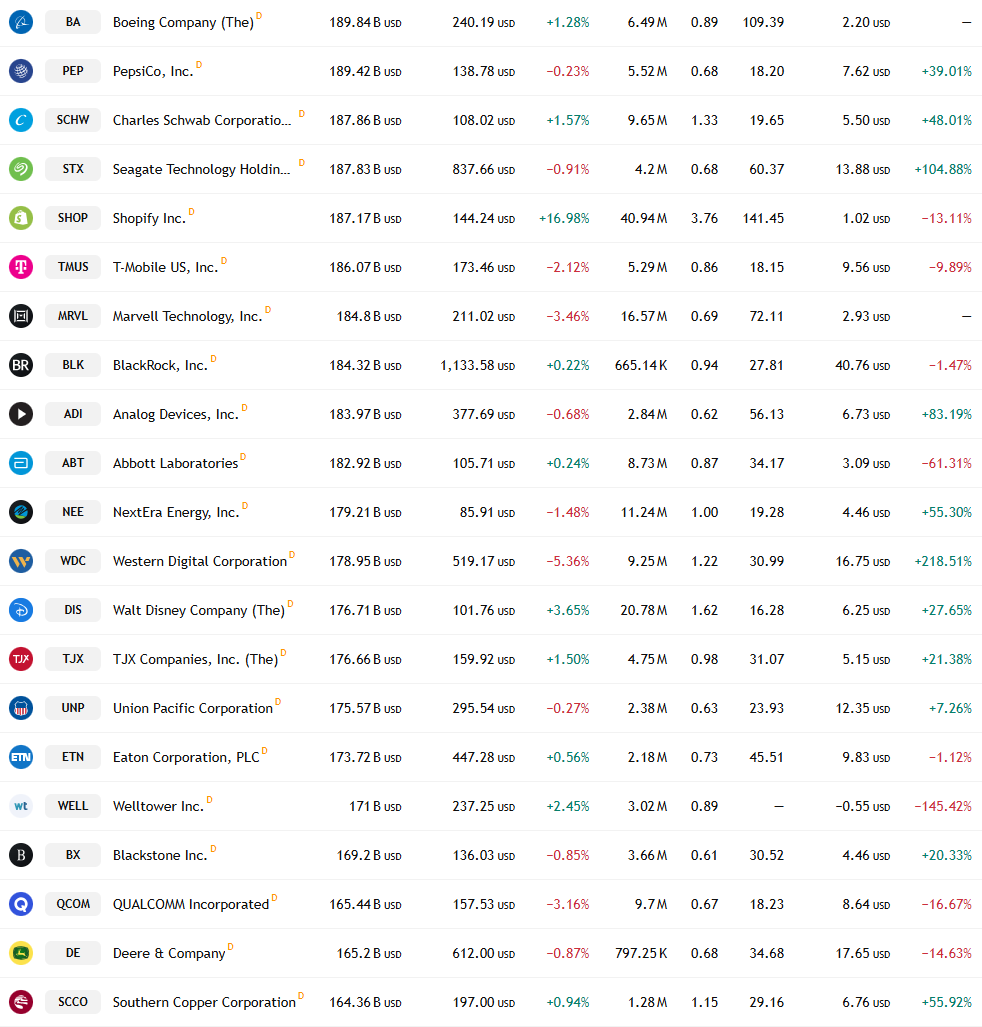Screen dimensions: 982x1027
Task: Click QUALCOMM EPS 8.64 USD
Action: pyautogui.click(x=866, y=905)
